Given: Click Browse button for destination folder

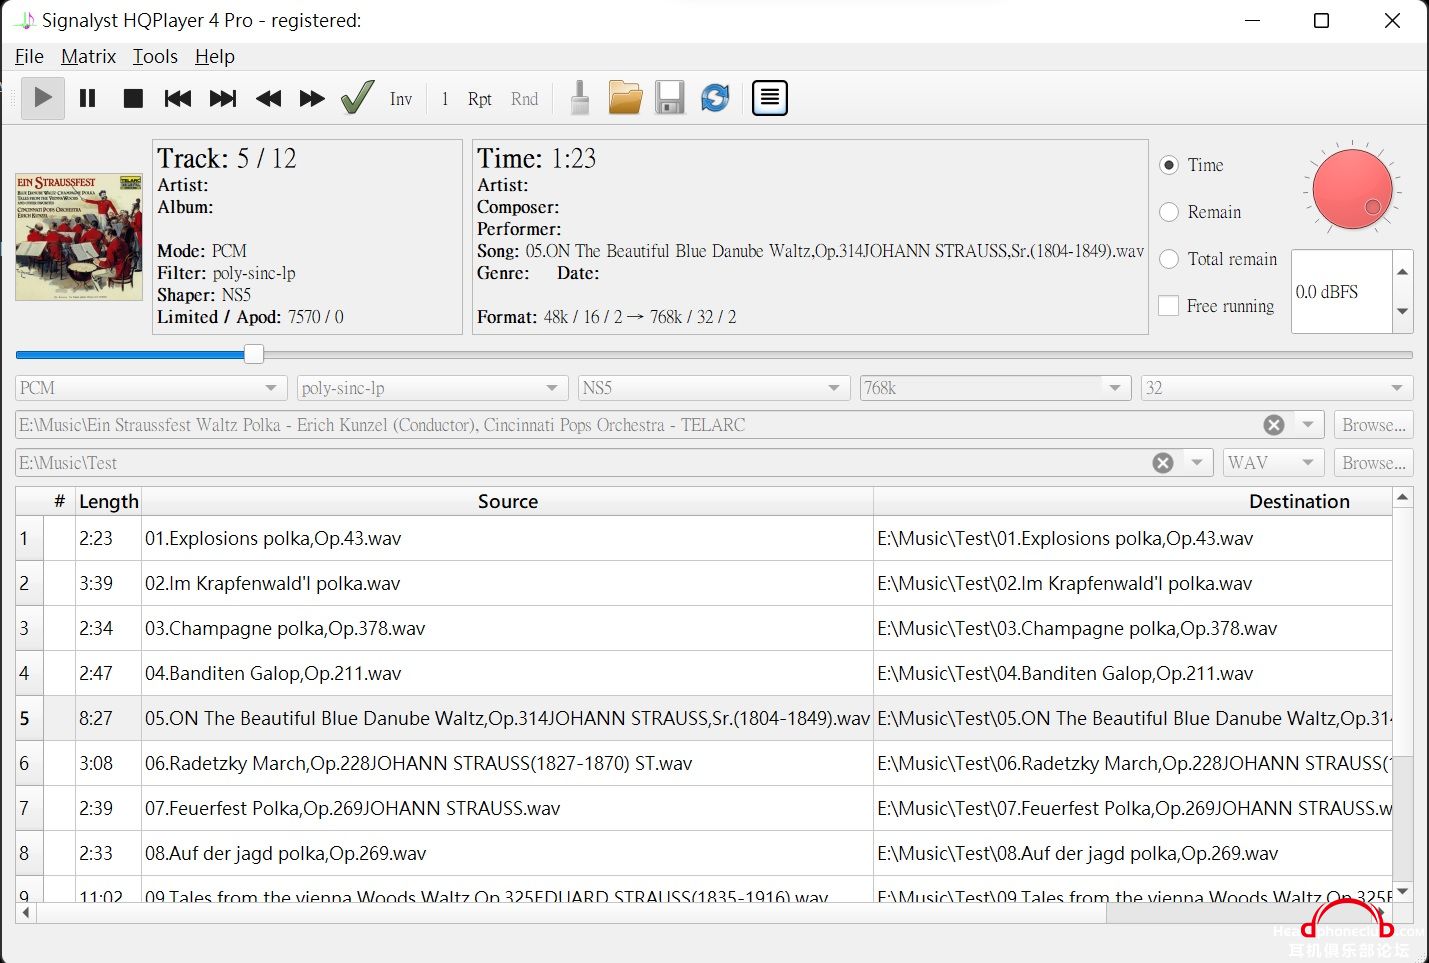Looking at the screenshot, I should pyautogui.click(x=1373, y=463).
